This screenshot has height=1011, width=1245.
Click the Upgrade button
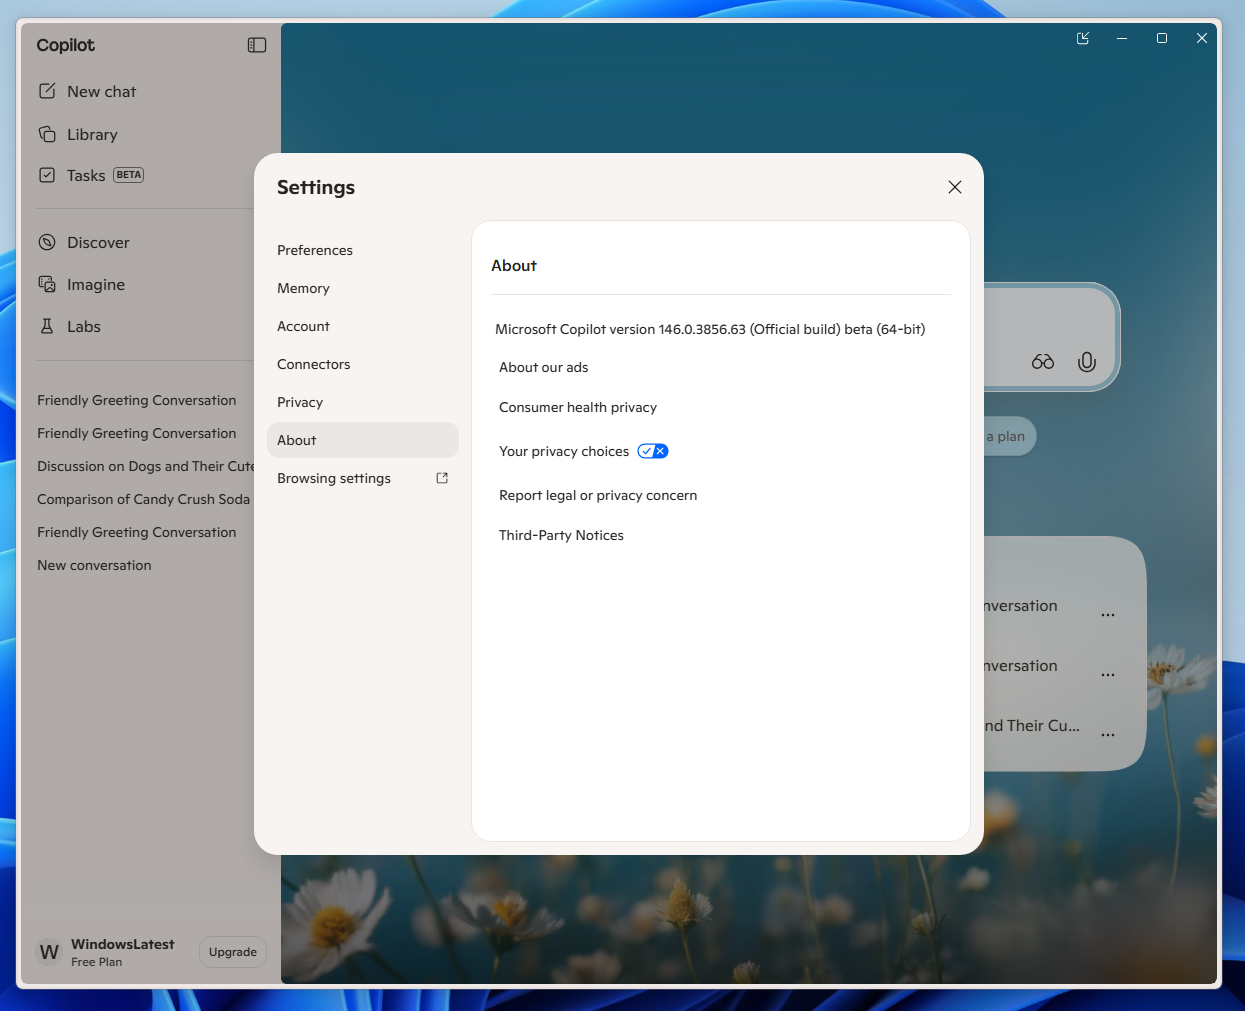(232, 951)
